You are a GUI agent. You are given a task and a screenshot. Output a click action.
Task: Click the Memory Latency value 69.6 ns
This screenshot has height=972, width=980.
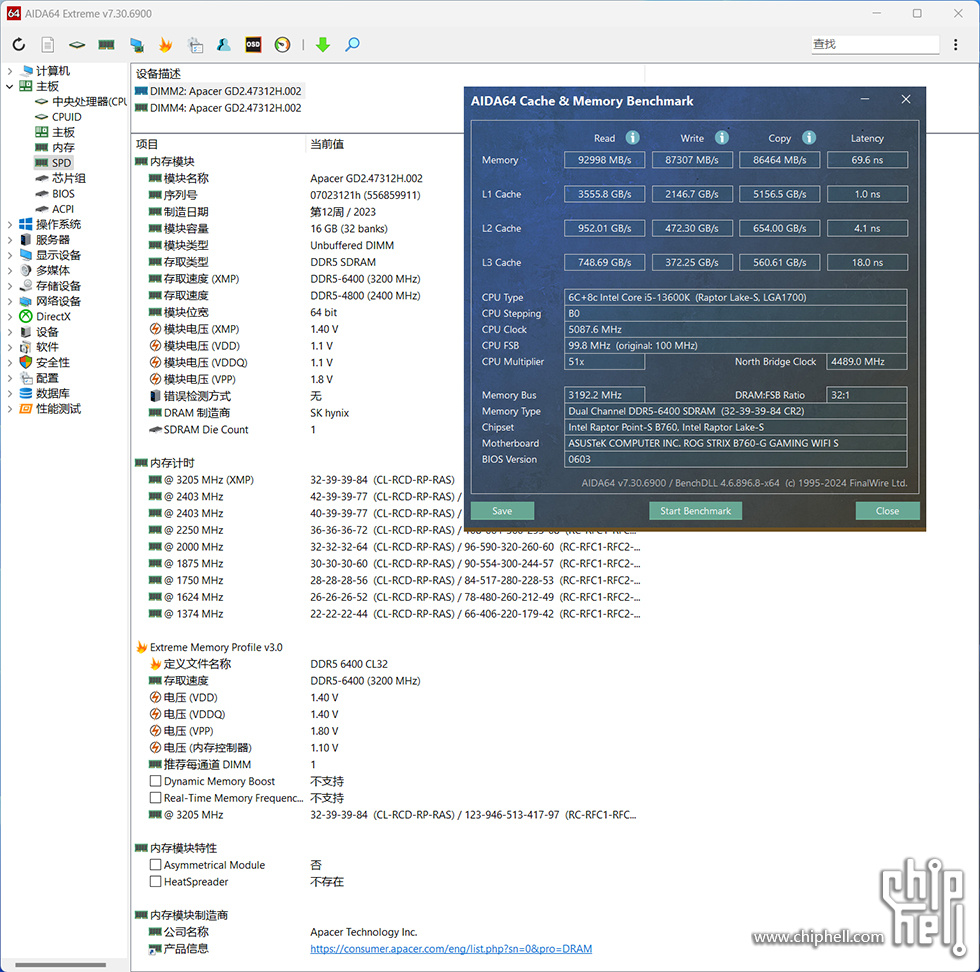(x=867, y=160)
